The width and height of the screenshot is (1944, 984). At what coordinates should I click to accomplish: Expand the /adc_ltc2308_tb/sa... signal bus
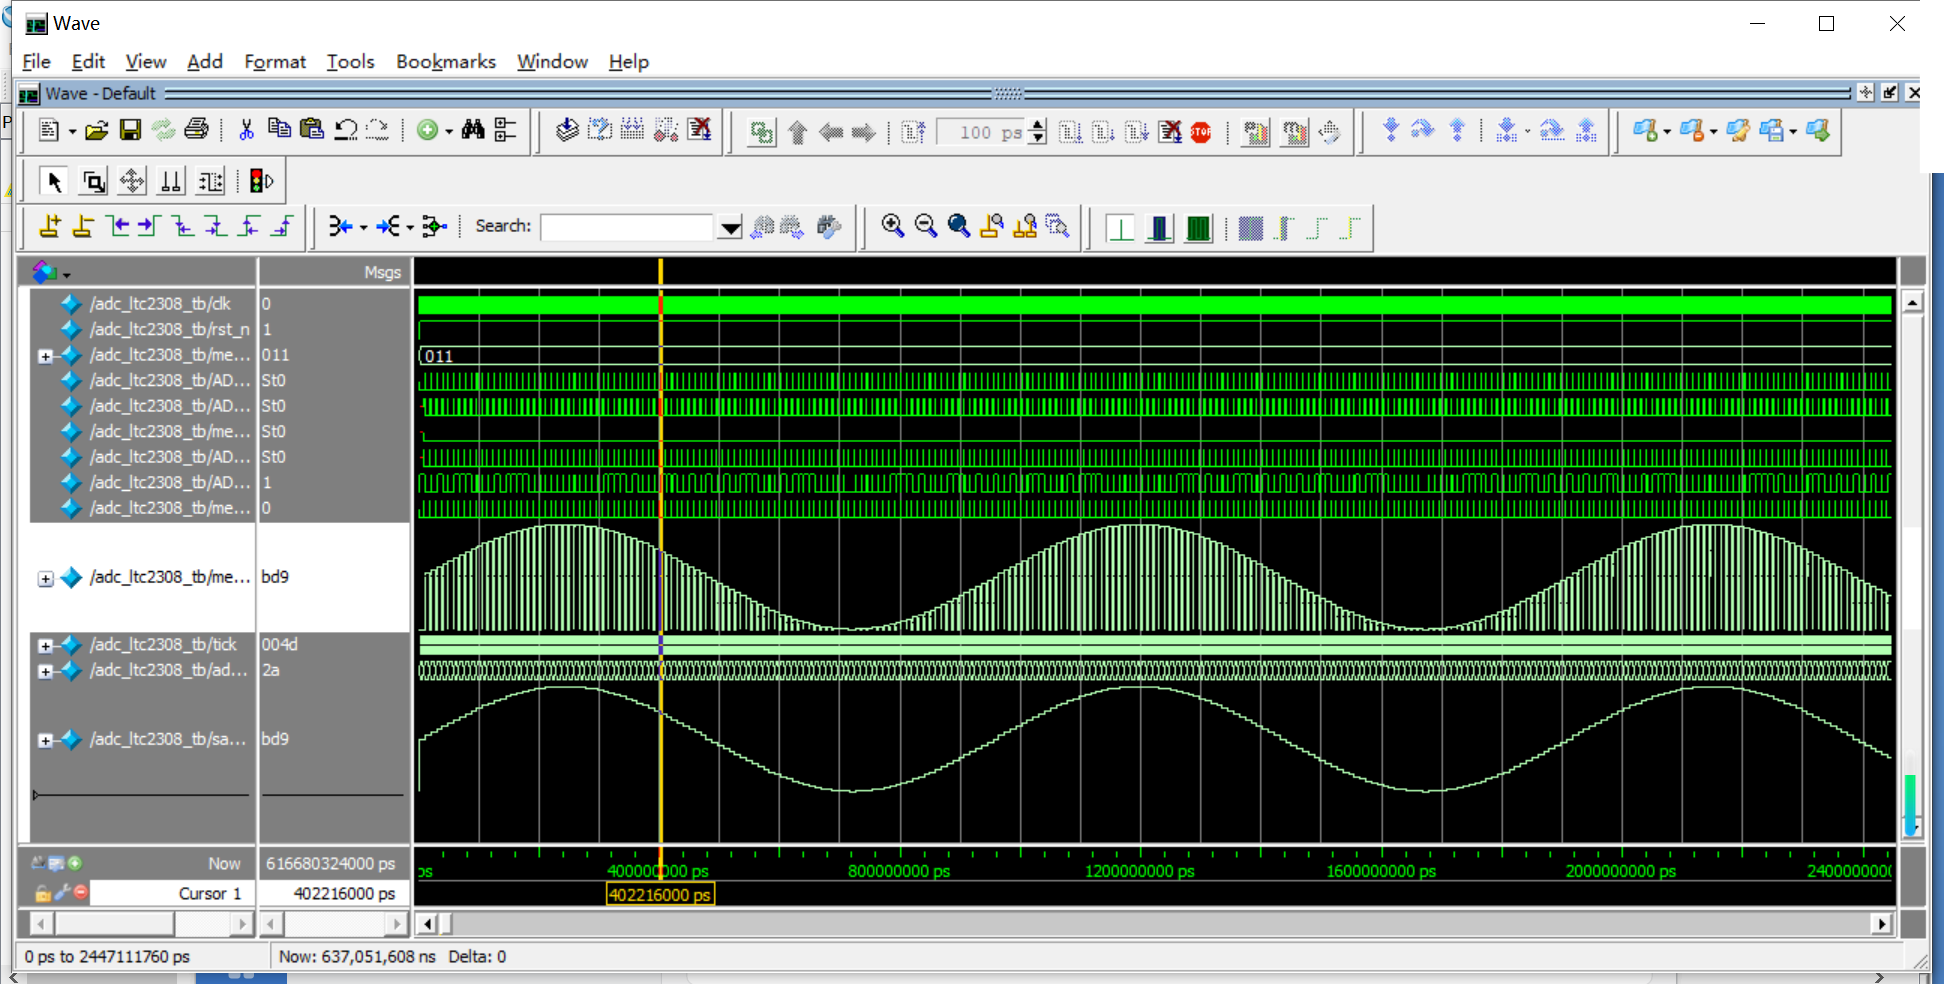(x=45, y=741)
